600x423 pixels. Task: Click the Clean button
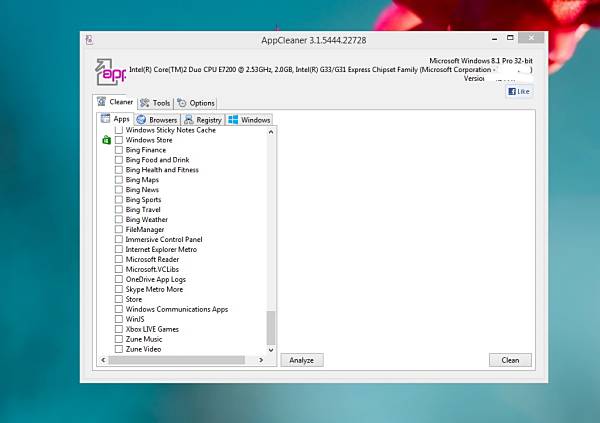click(510, 360)
